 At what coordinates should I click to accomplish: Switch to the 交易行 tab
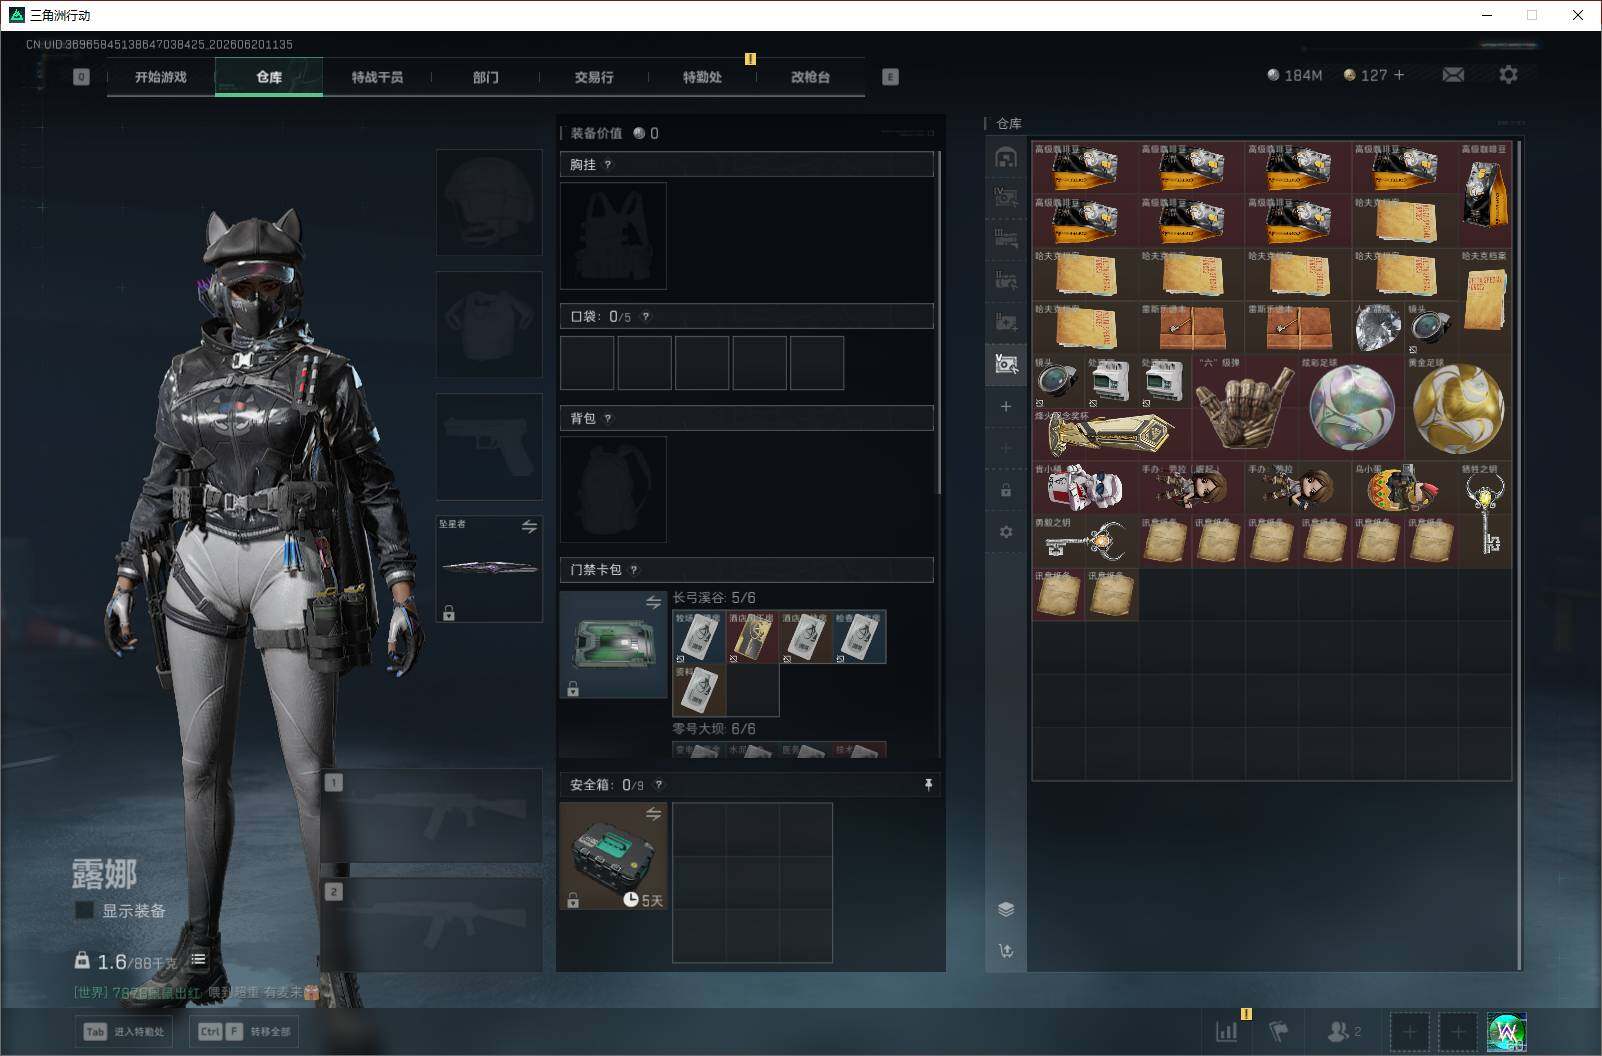tap(594, 77)
